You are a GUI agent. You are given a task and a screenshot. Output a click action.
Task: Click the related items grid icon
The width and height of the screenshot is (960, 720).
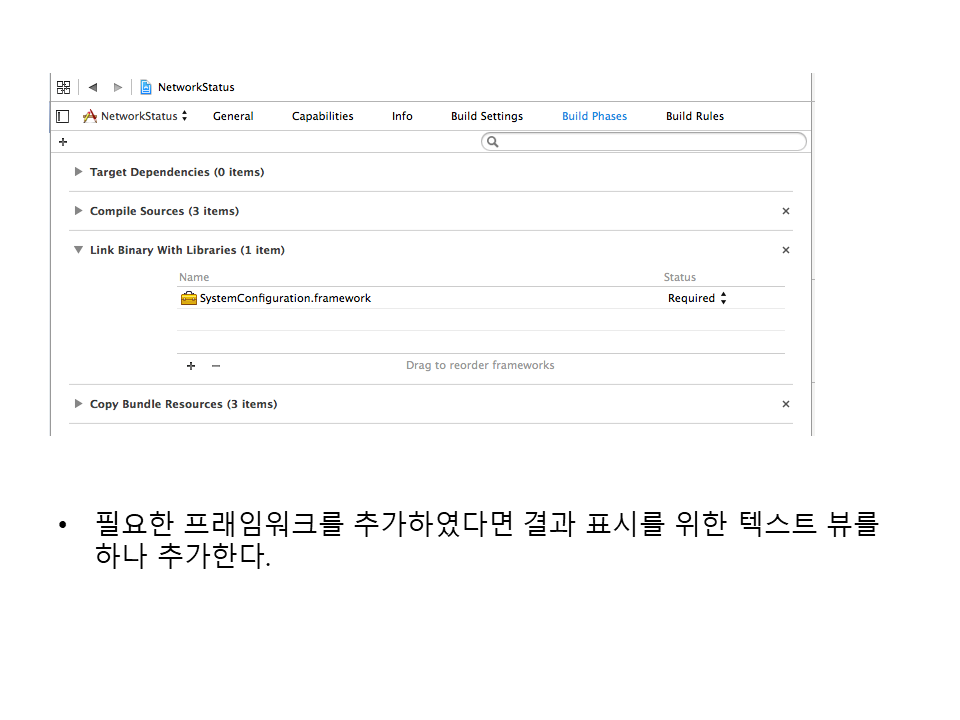coord(63,87)
